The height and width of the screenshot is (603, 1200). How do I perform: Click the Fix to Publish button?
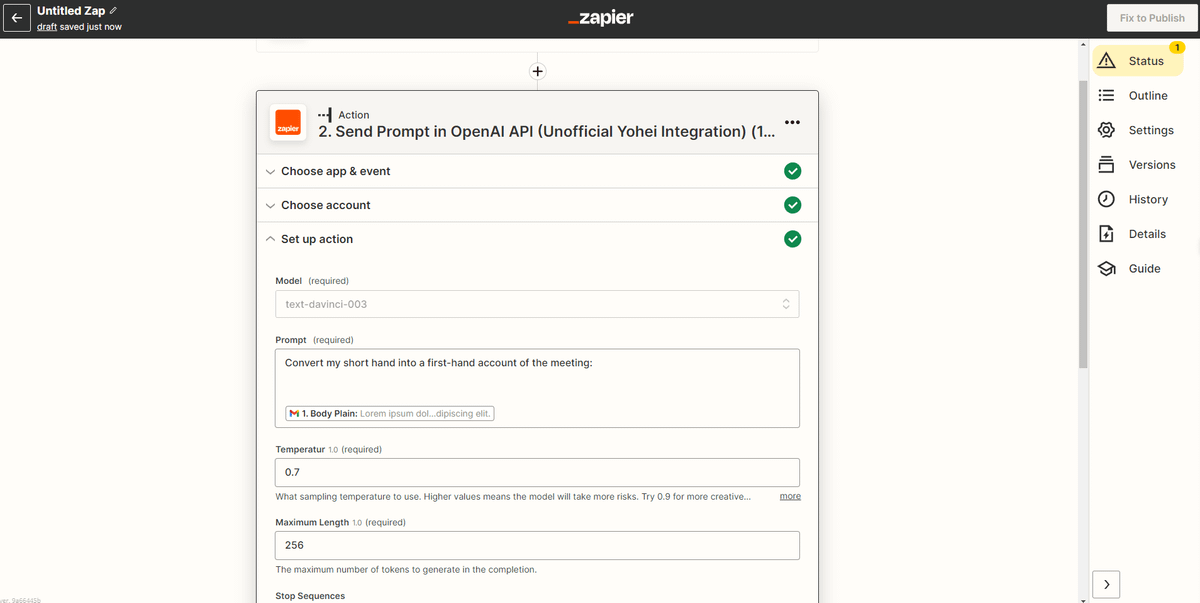pyautogui.click(x=1152, y=18)
